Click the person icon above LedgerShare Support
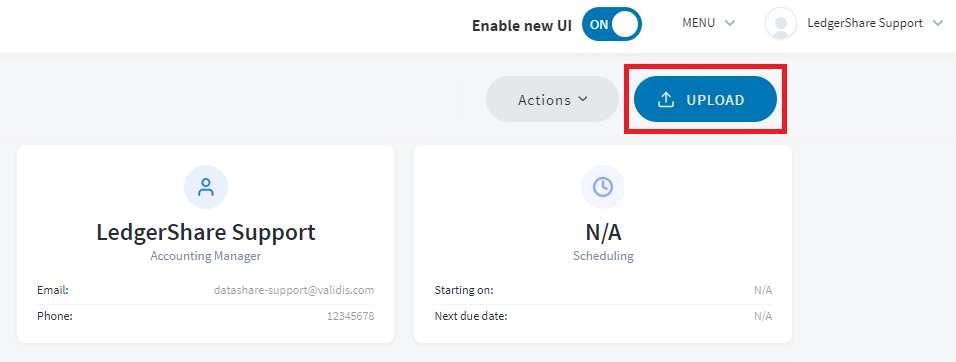 (206, 187)
